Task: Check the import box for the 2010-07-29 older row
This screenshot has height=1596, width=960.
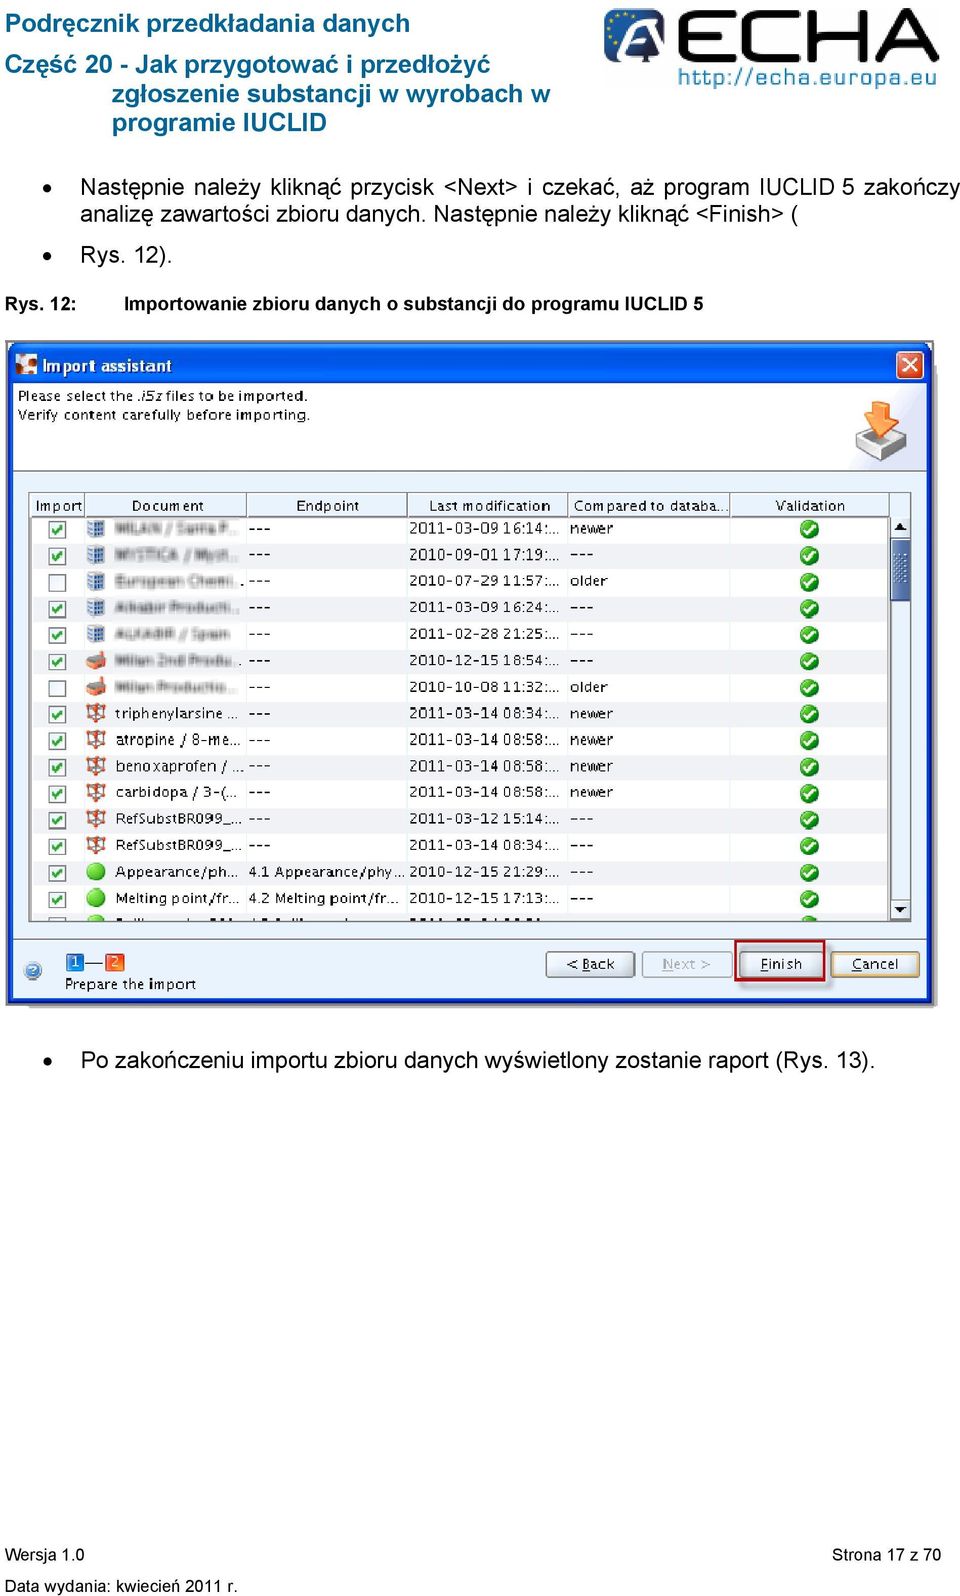Action: click(x=57, y=582)
